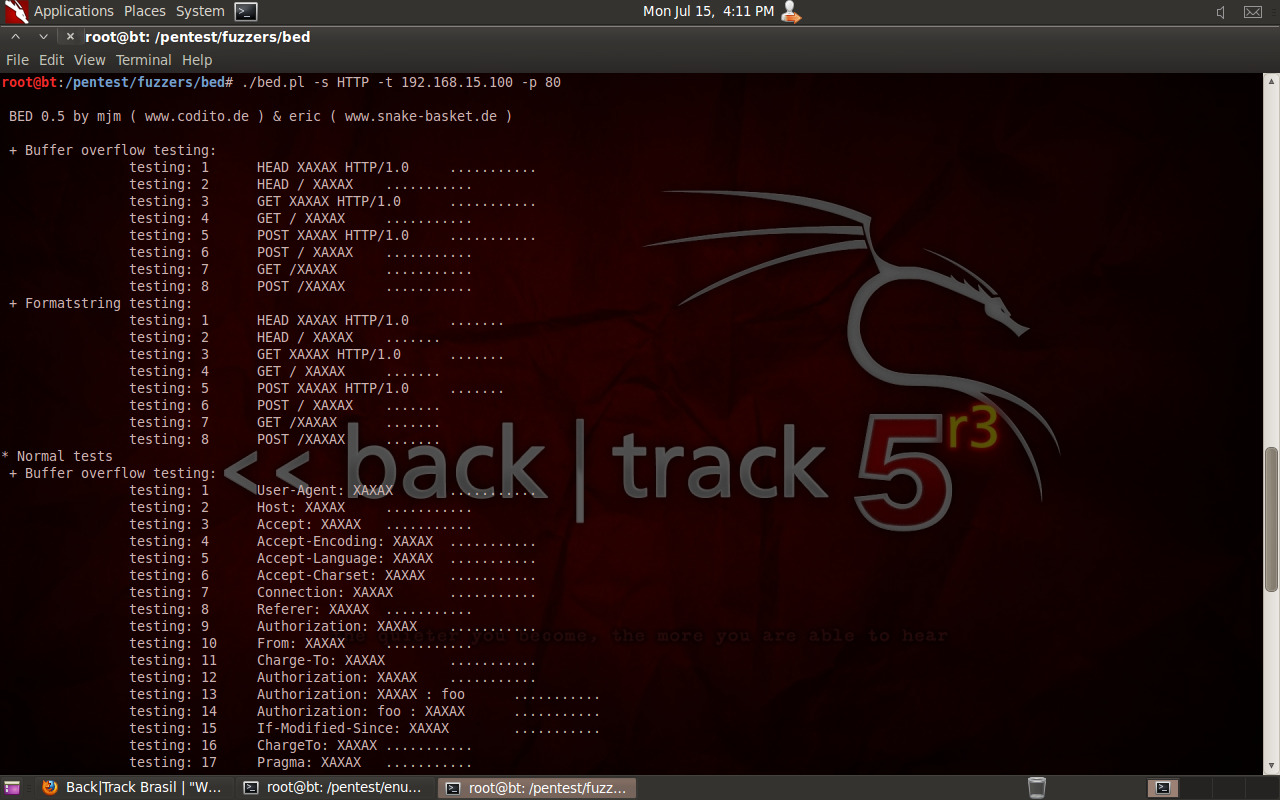Click the Firefox icon in the taskbar
Image resolution: width=1280 pixels, height=800 pixels.
(50, 788)
